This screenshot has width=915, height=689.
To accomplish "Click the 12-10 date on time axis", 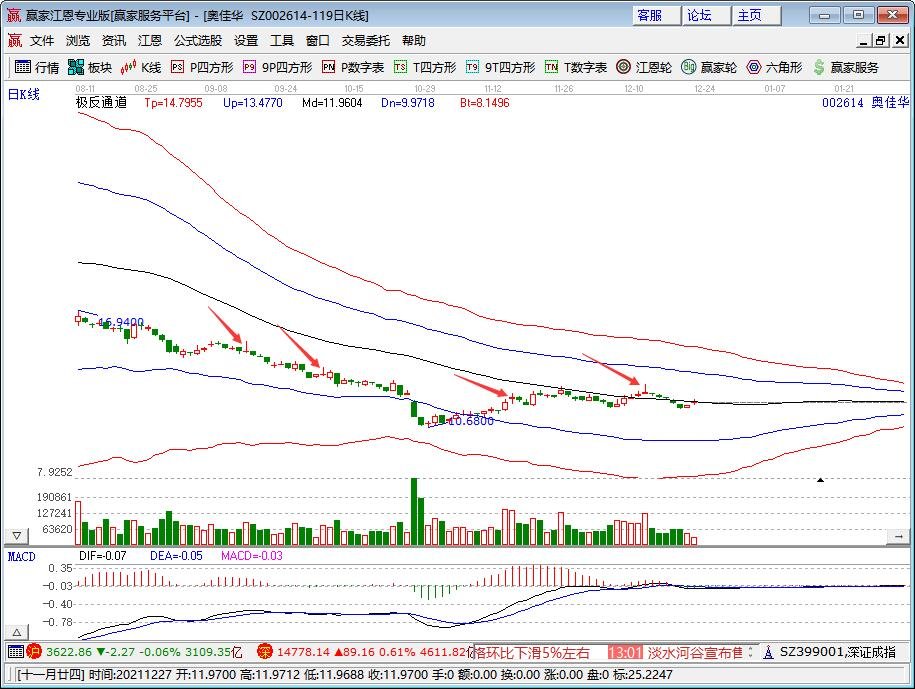I will tap(634, 89).
